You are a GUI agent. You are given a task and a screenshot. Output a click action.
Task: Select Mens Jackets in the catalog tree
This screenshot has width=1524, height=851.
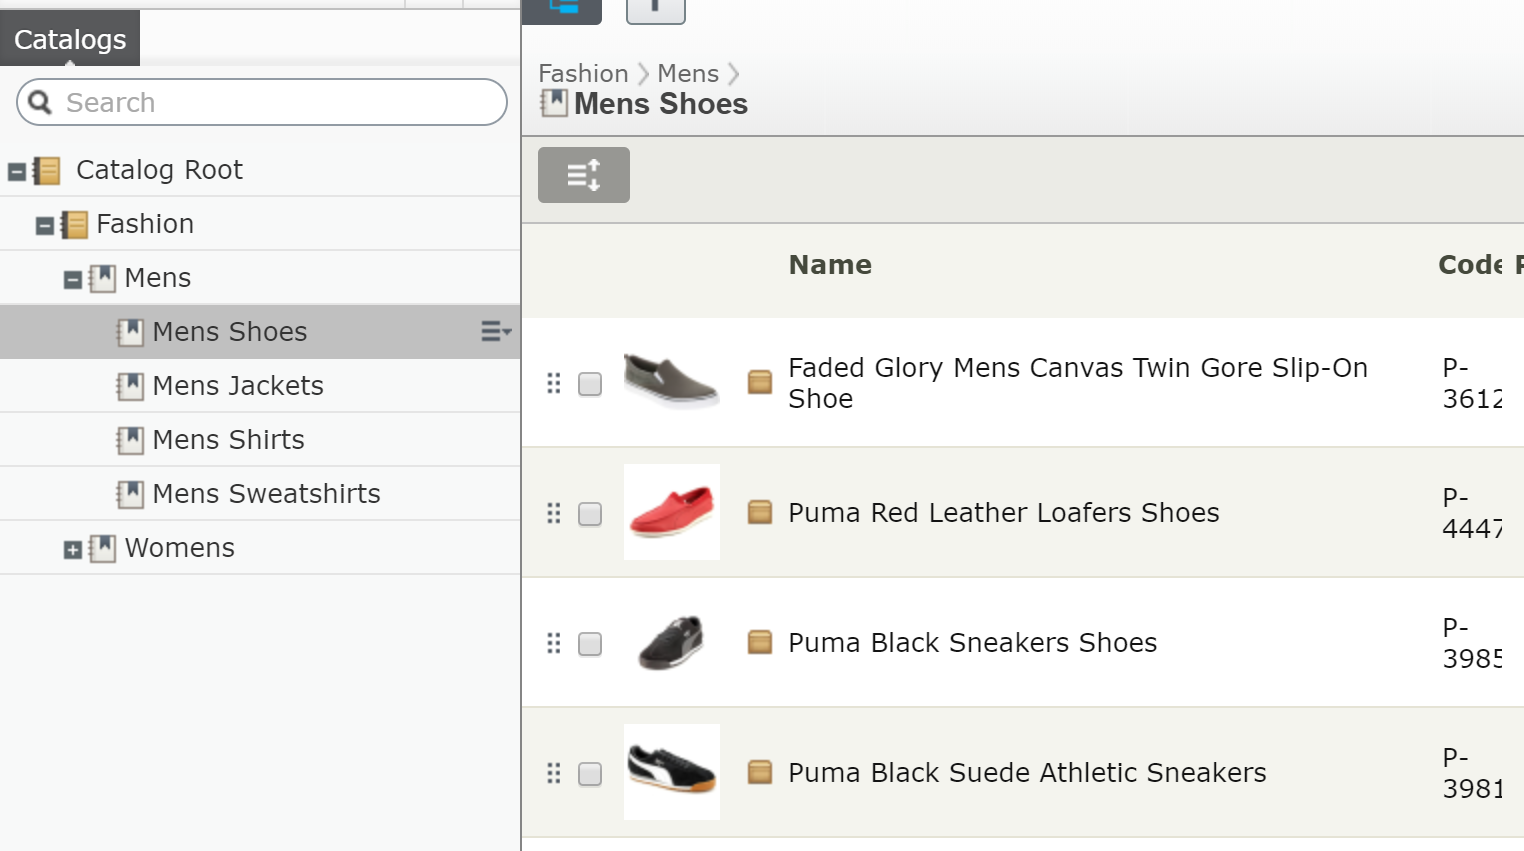pos(237,385)
